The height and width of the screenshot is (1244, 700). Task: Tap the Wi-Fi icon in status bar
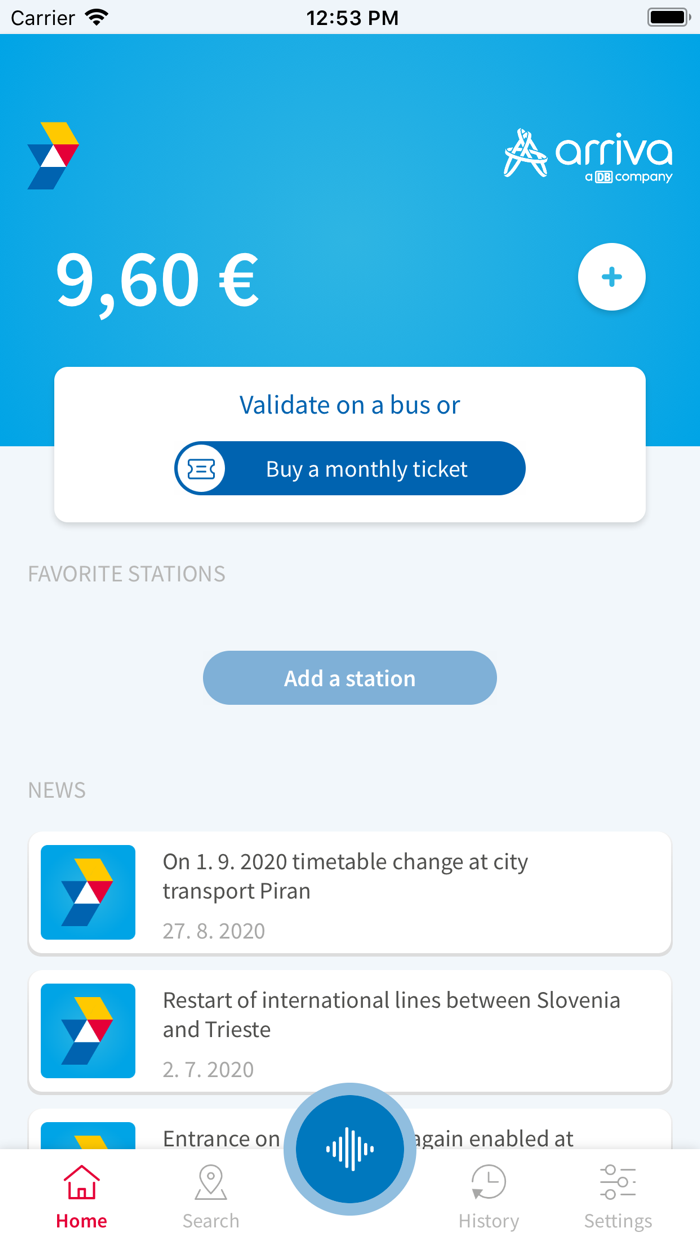(96, 17)
